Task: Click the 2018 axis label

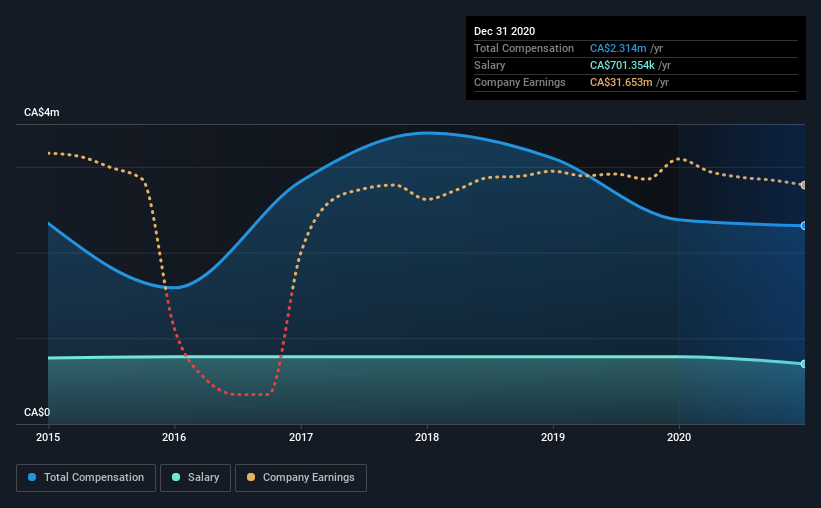Action: point(427,437)
